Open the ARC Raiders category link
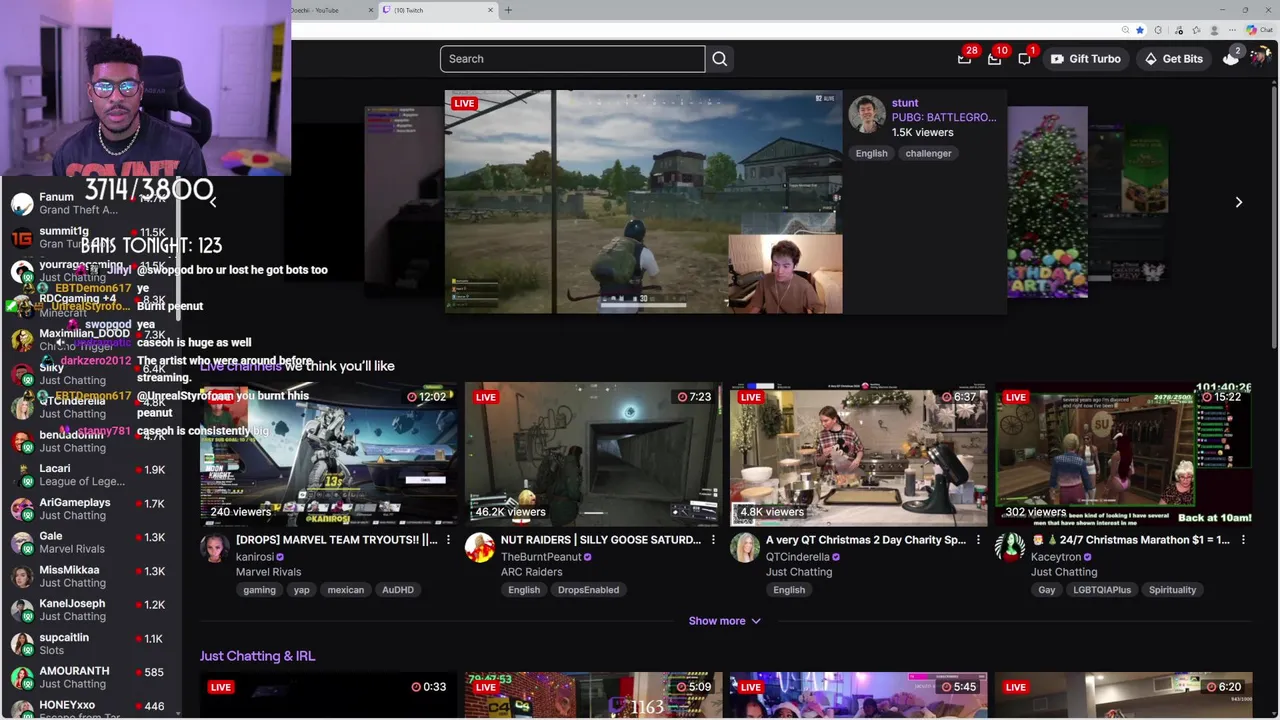The height and width of the screenshot is (720, 1280). tap(531, 572)
